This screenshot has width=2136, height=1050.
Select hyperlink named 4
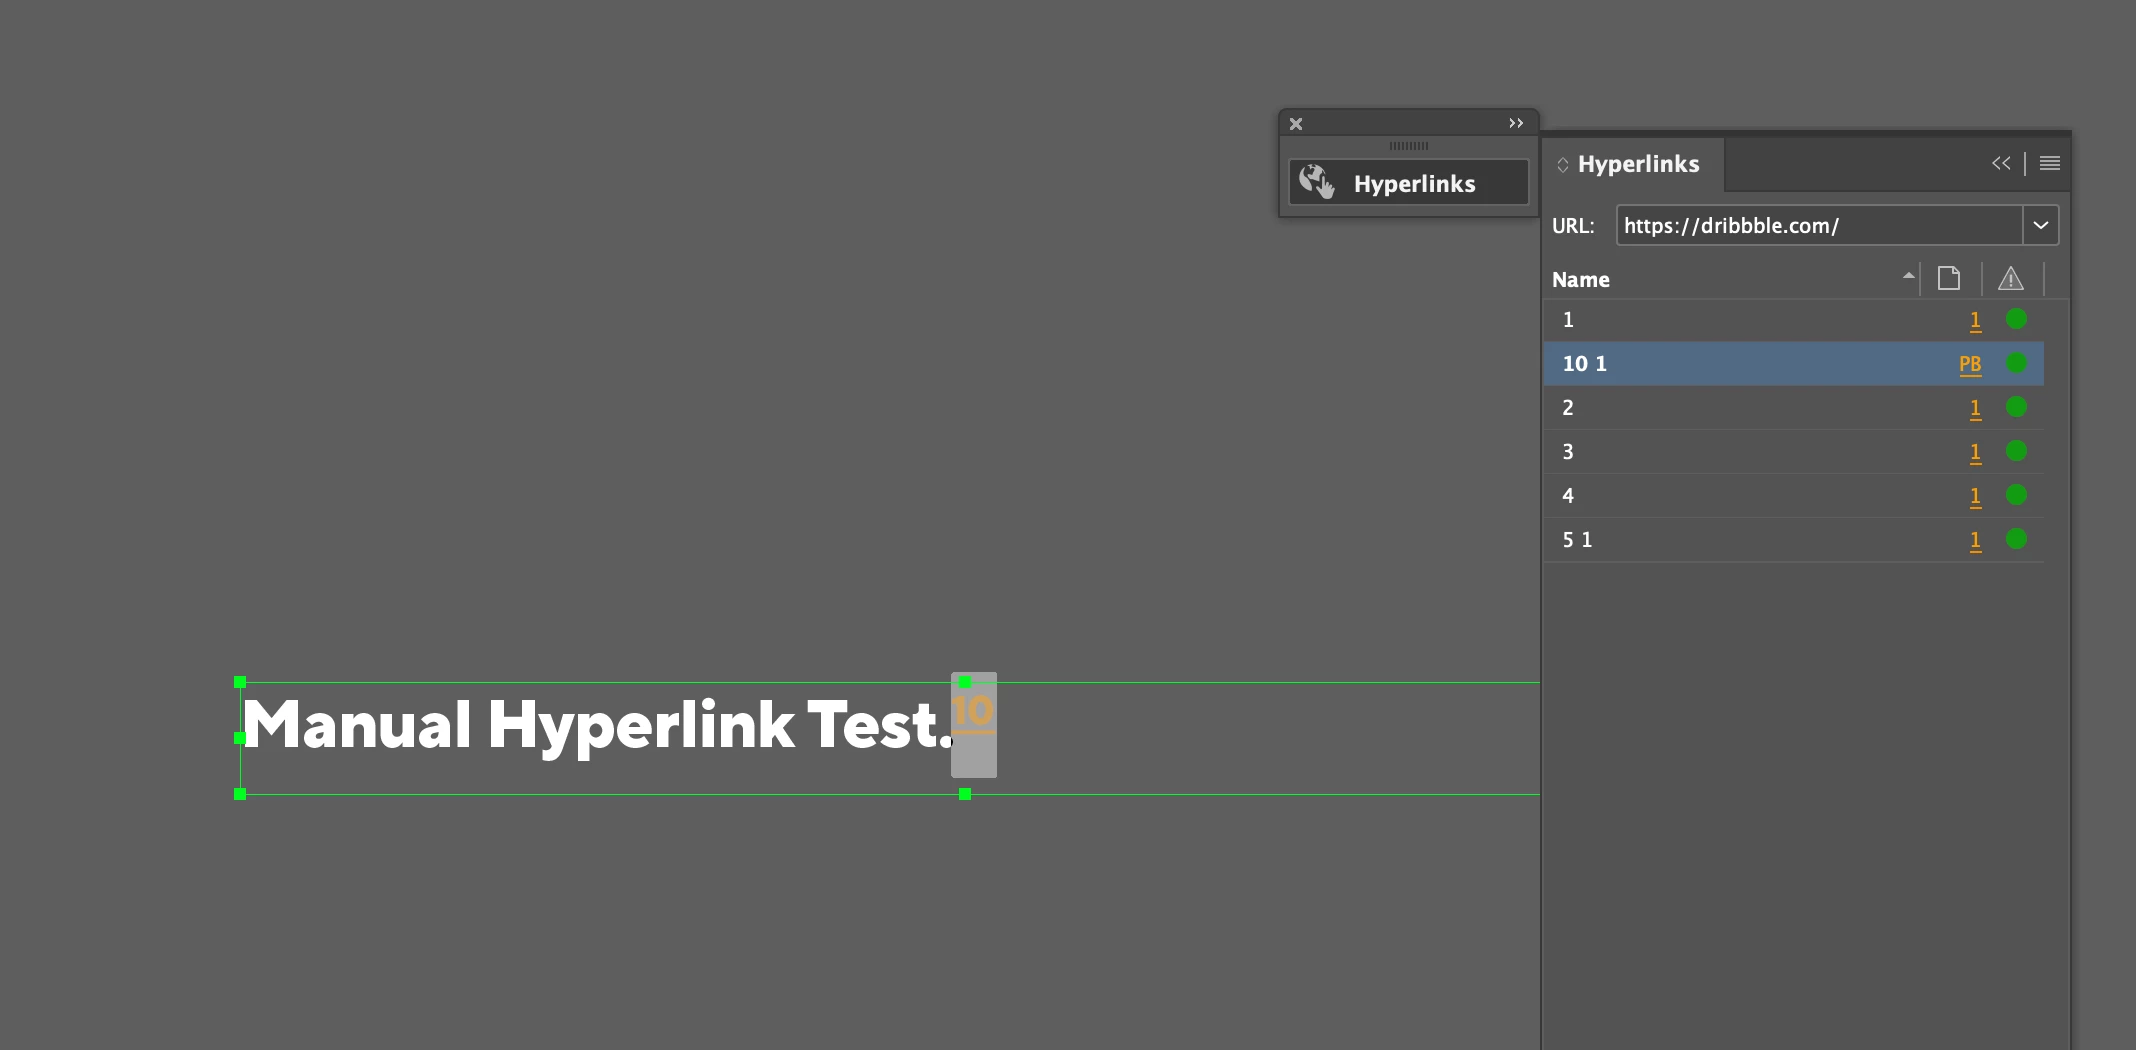tap(1793, 496)
